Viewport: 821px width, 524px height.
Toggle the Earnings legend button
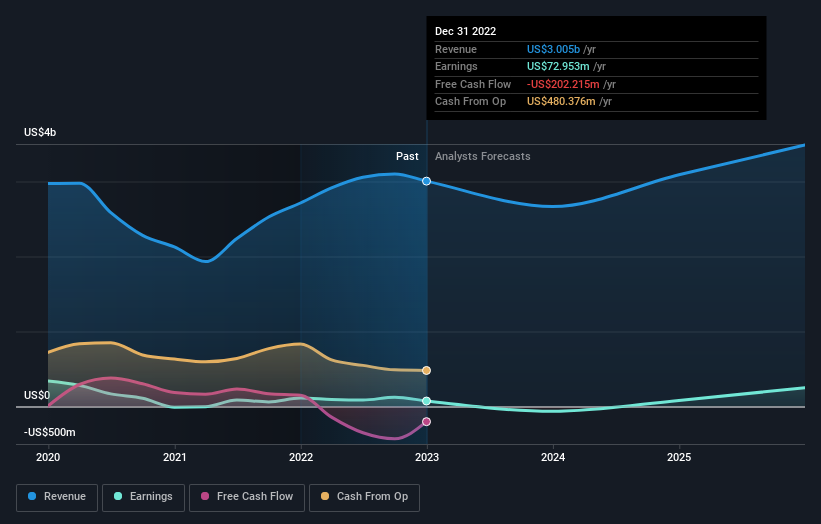point(143,497)
